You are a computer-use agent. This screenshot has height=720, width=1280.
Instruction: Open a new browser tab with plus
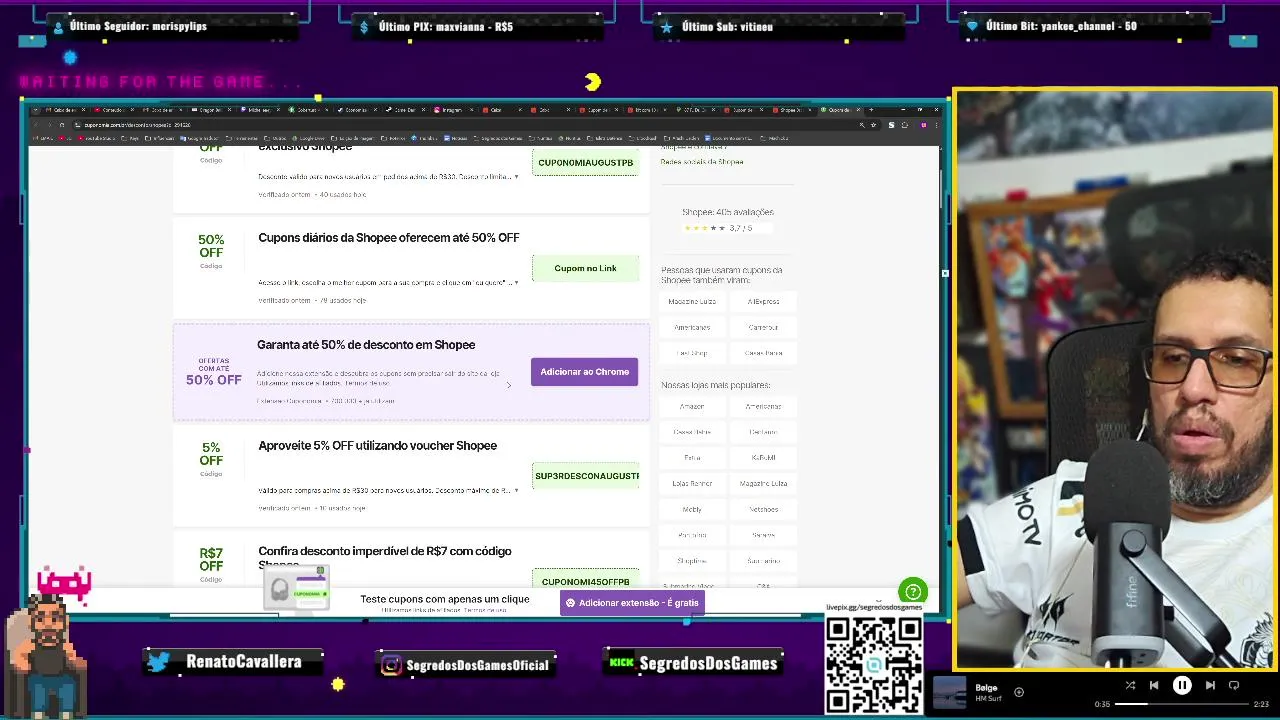(871, 109)
